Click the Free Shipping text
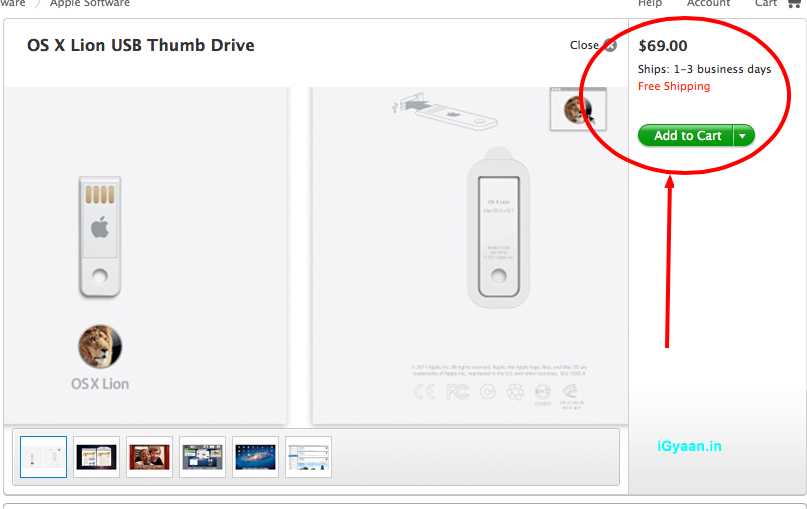 click(x=674, y=86)
